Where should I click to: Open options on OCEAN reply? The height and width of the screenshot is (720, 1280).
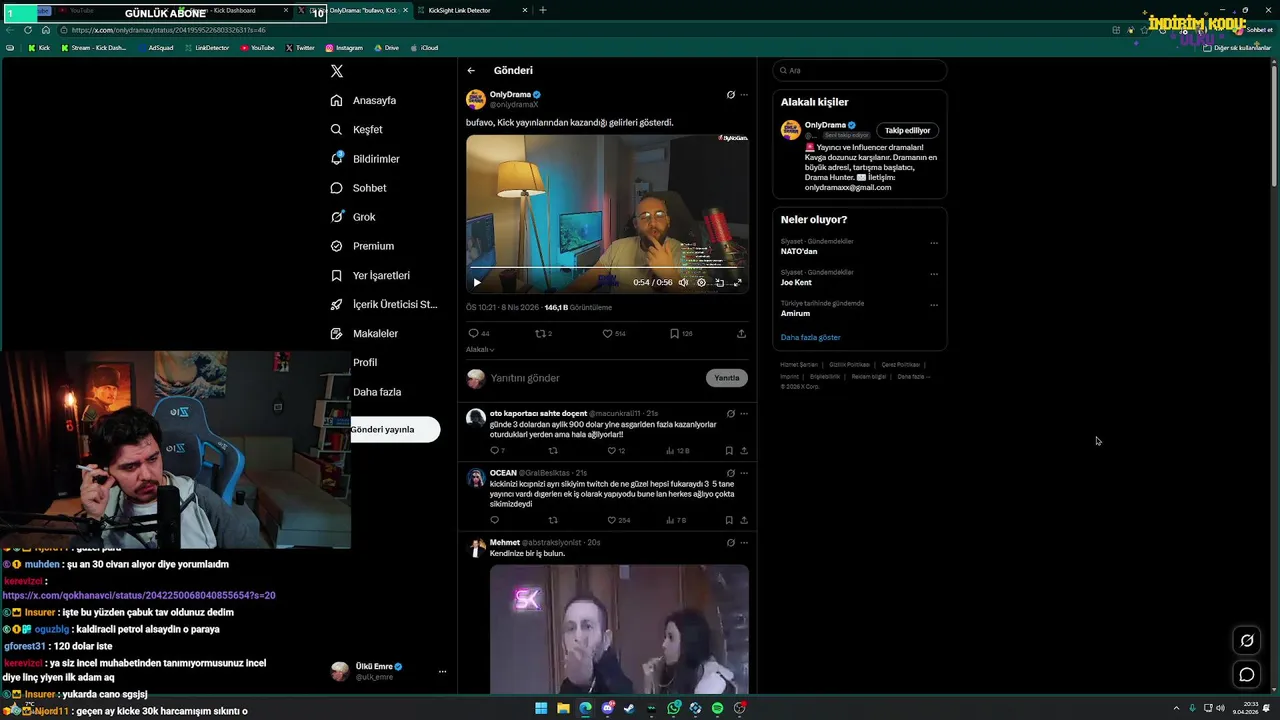tap(744, 472)
